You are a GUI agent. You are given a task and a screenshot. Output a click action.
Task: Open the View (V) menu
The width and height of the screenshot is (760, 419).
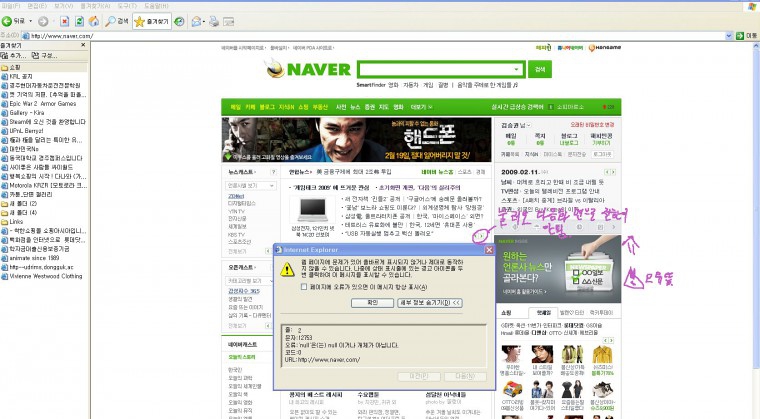[63, 6]
